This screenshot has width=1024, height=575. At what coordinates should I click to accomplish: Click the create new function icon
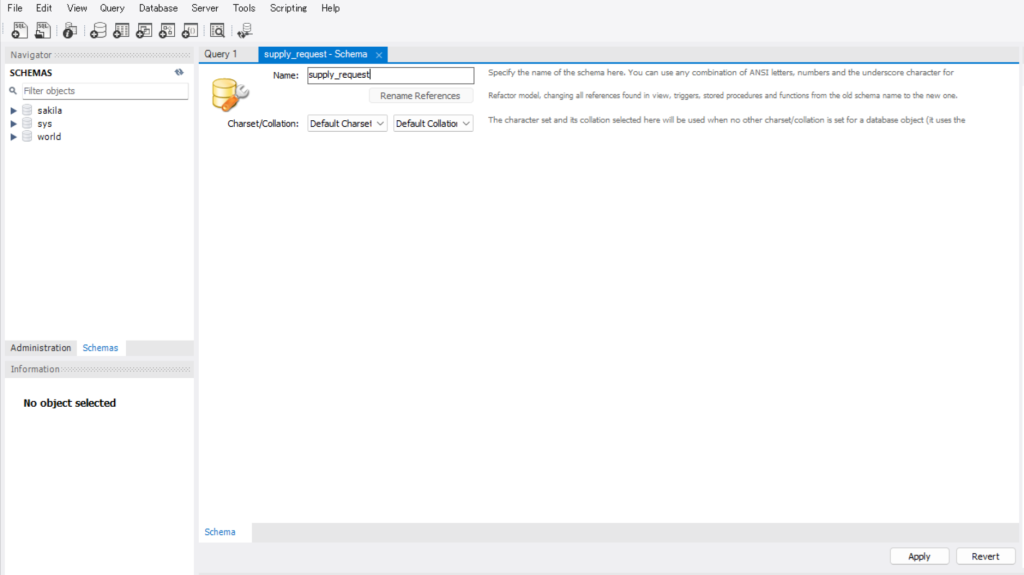pos(190,30)
